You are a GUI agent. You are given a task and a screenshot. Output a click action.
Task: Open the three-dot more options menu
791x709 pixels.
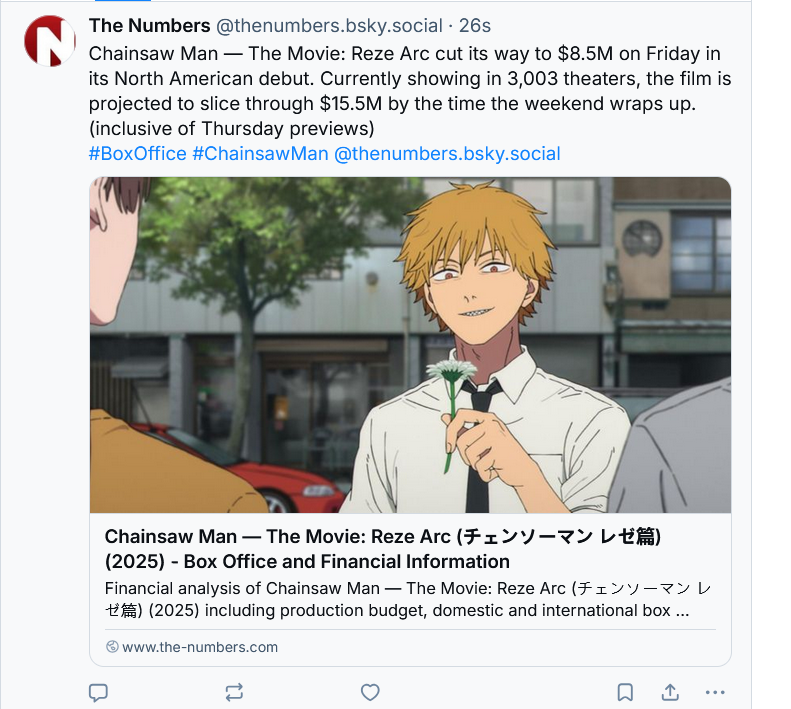tap(715, 692)
